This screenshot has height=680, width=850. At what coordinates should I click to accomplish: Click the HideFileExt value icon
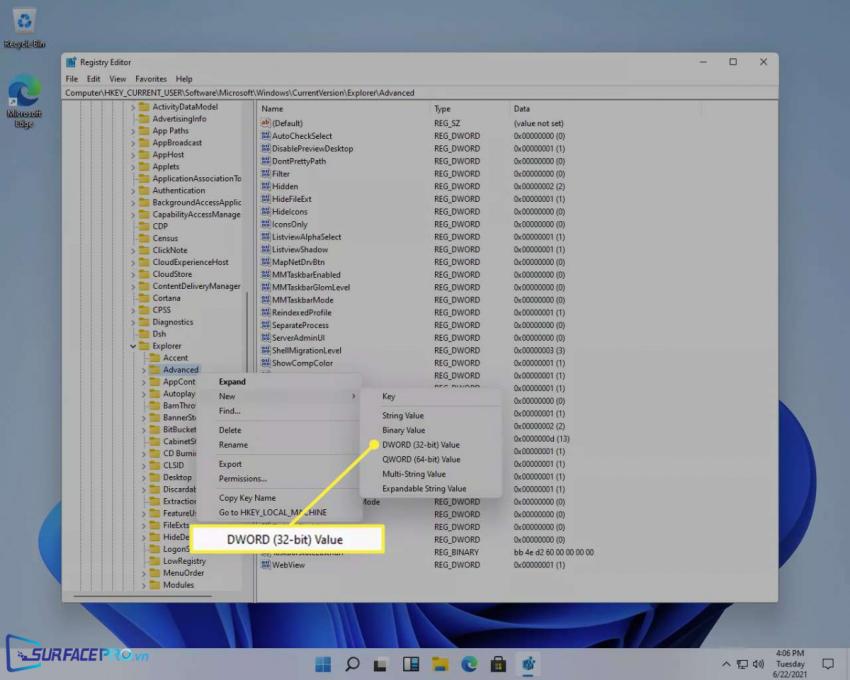pos(266,198)
